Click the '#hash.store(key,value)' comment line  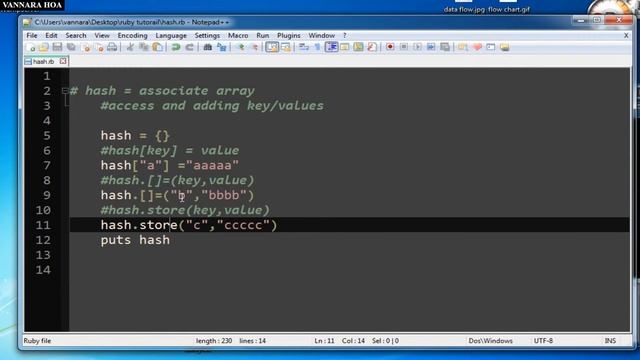pyautogui.click(x=185, y=210)
